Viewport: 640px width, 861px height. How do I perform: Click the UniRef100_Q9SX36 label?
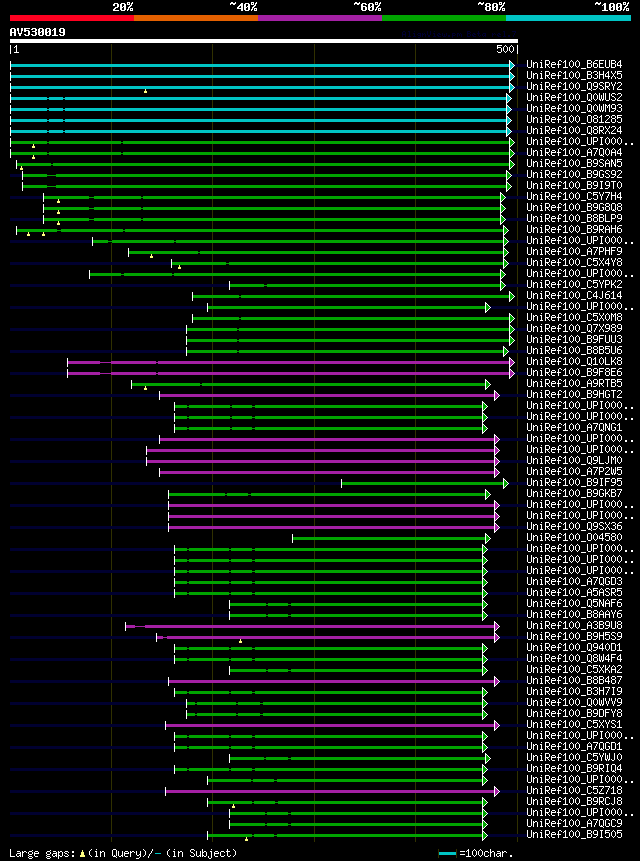tap(574, 526)
